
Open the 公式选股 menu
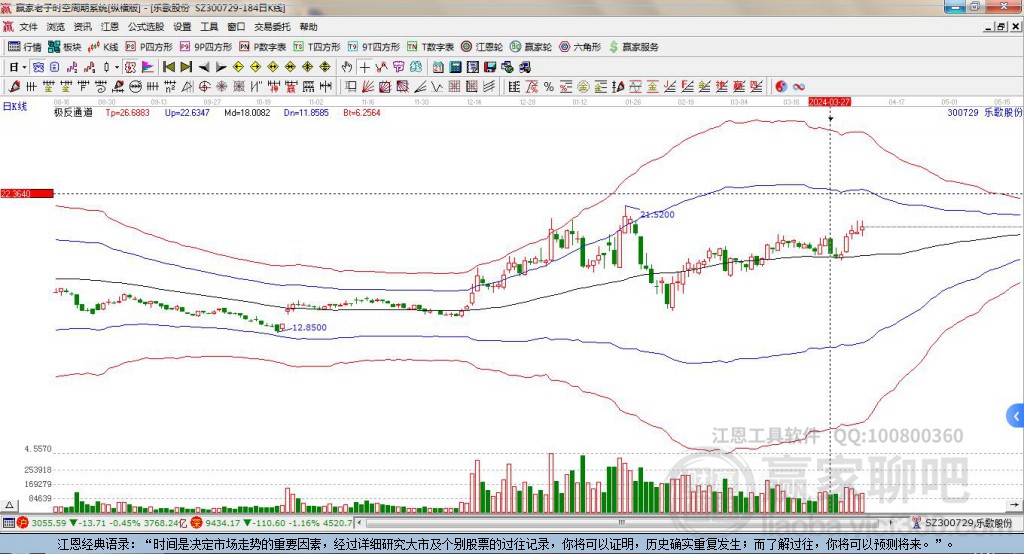(x=146, y=27)
